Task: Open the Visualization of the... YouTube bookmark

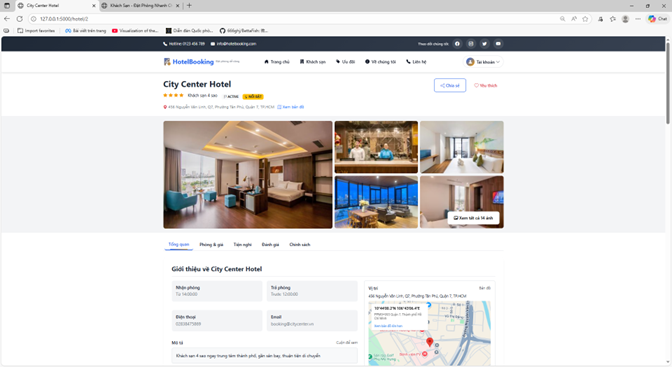Action: coord(135,30)
